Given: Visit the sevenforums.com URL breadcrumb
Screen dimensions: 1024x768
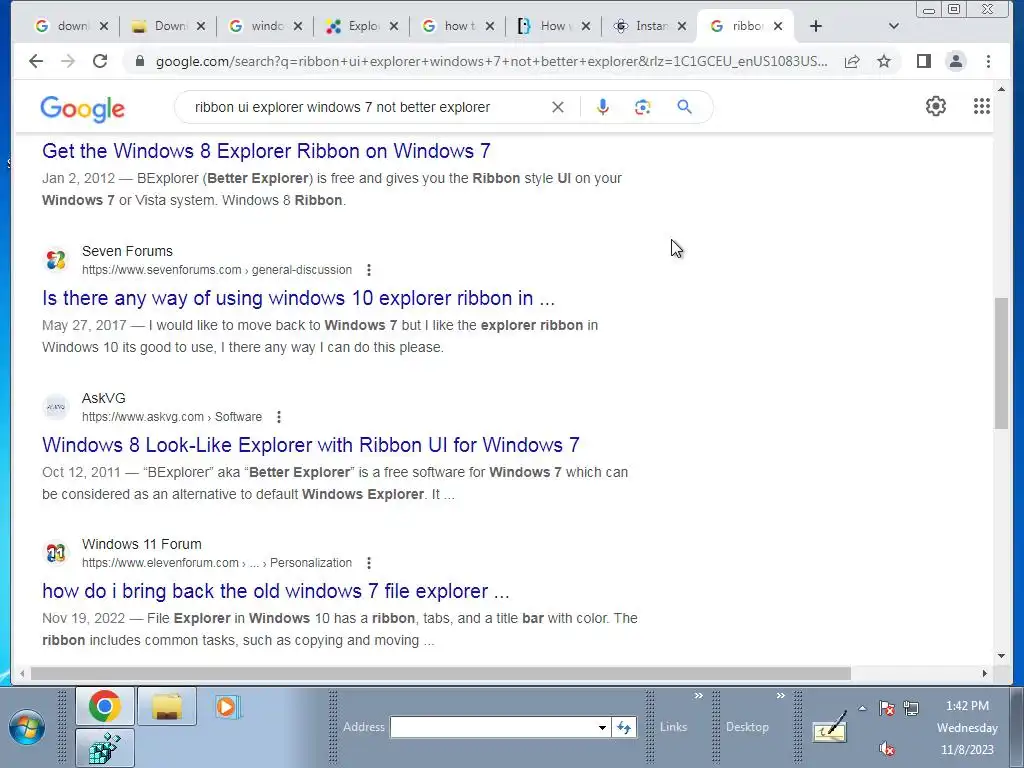Looking at the screenshot, I should click(217, 270).
